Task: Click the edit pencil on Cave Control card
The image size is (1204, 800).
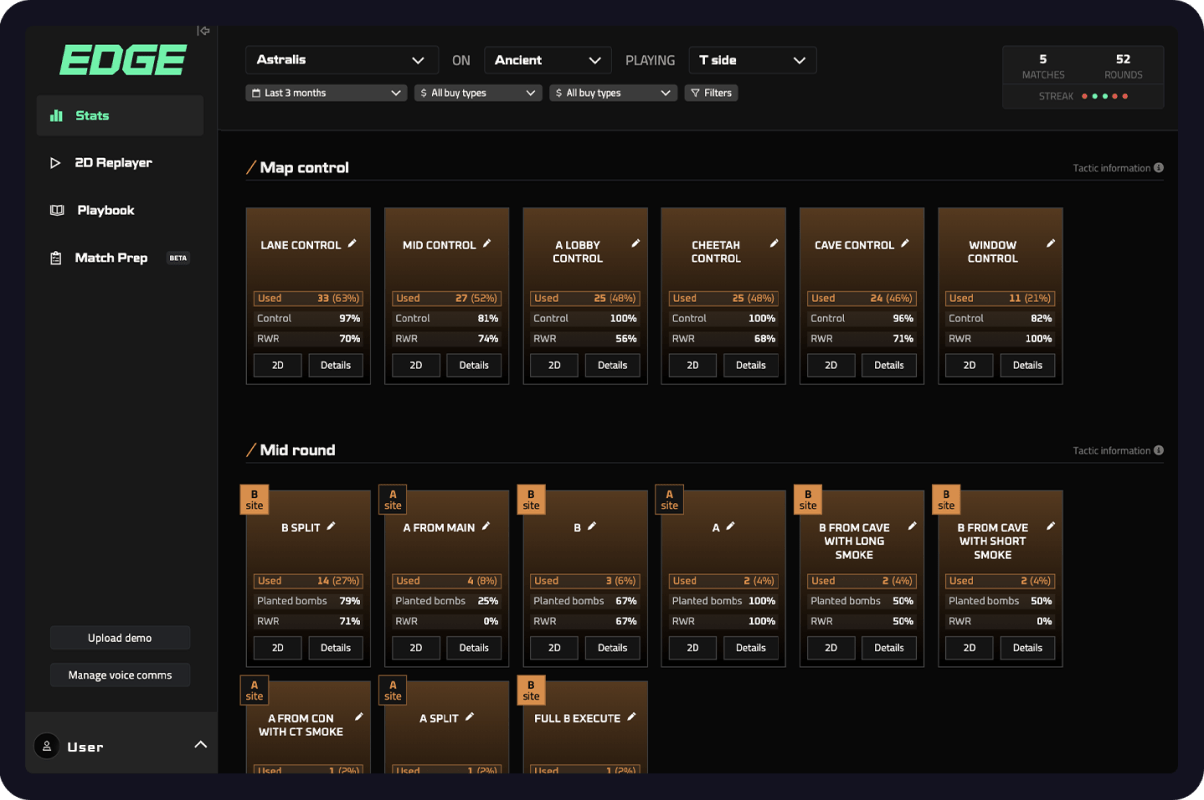Action: pyautogui.click(x=905, y=244)
